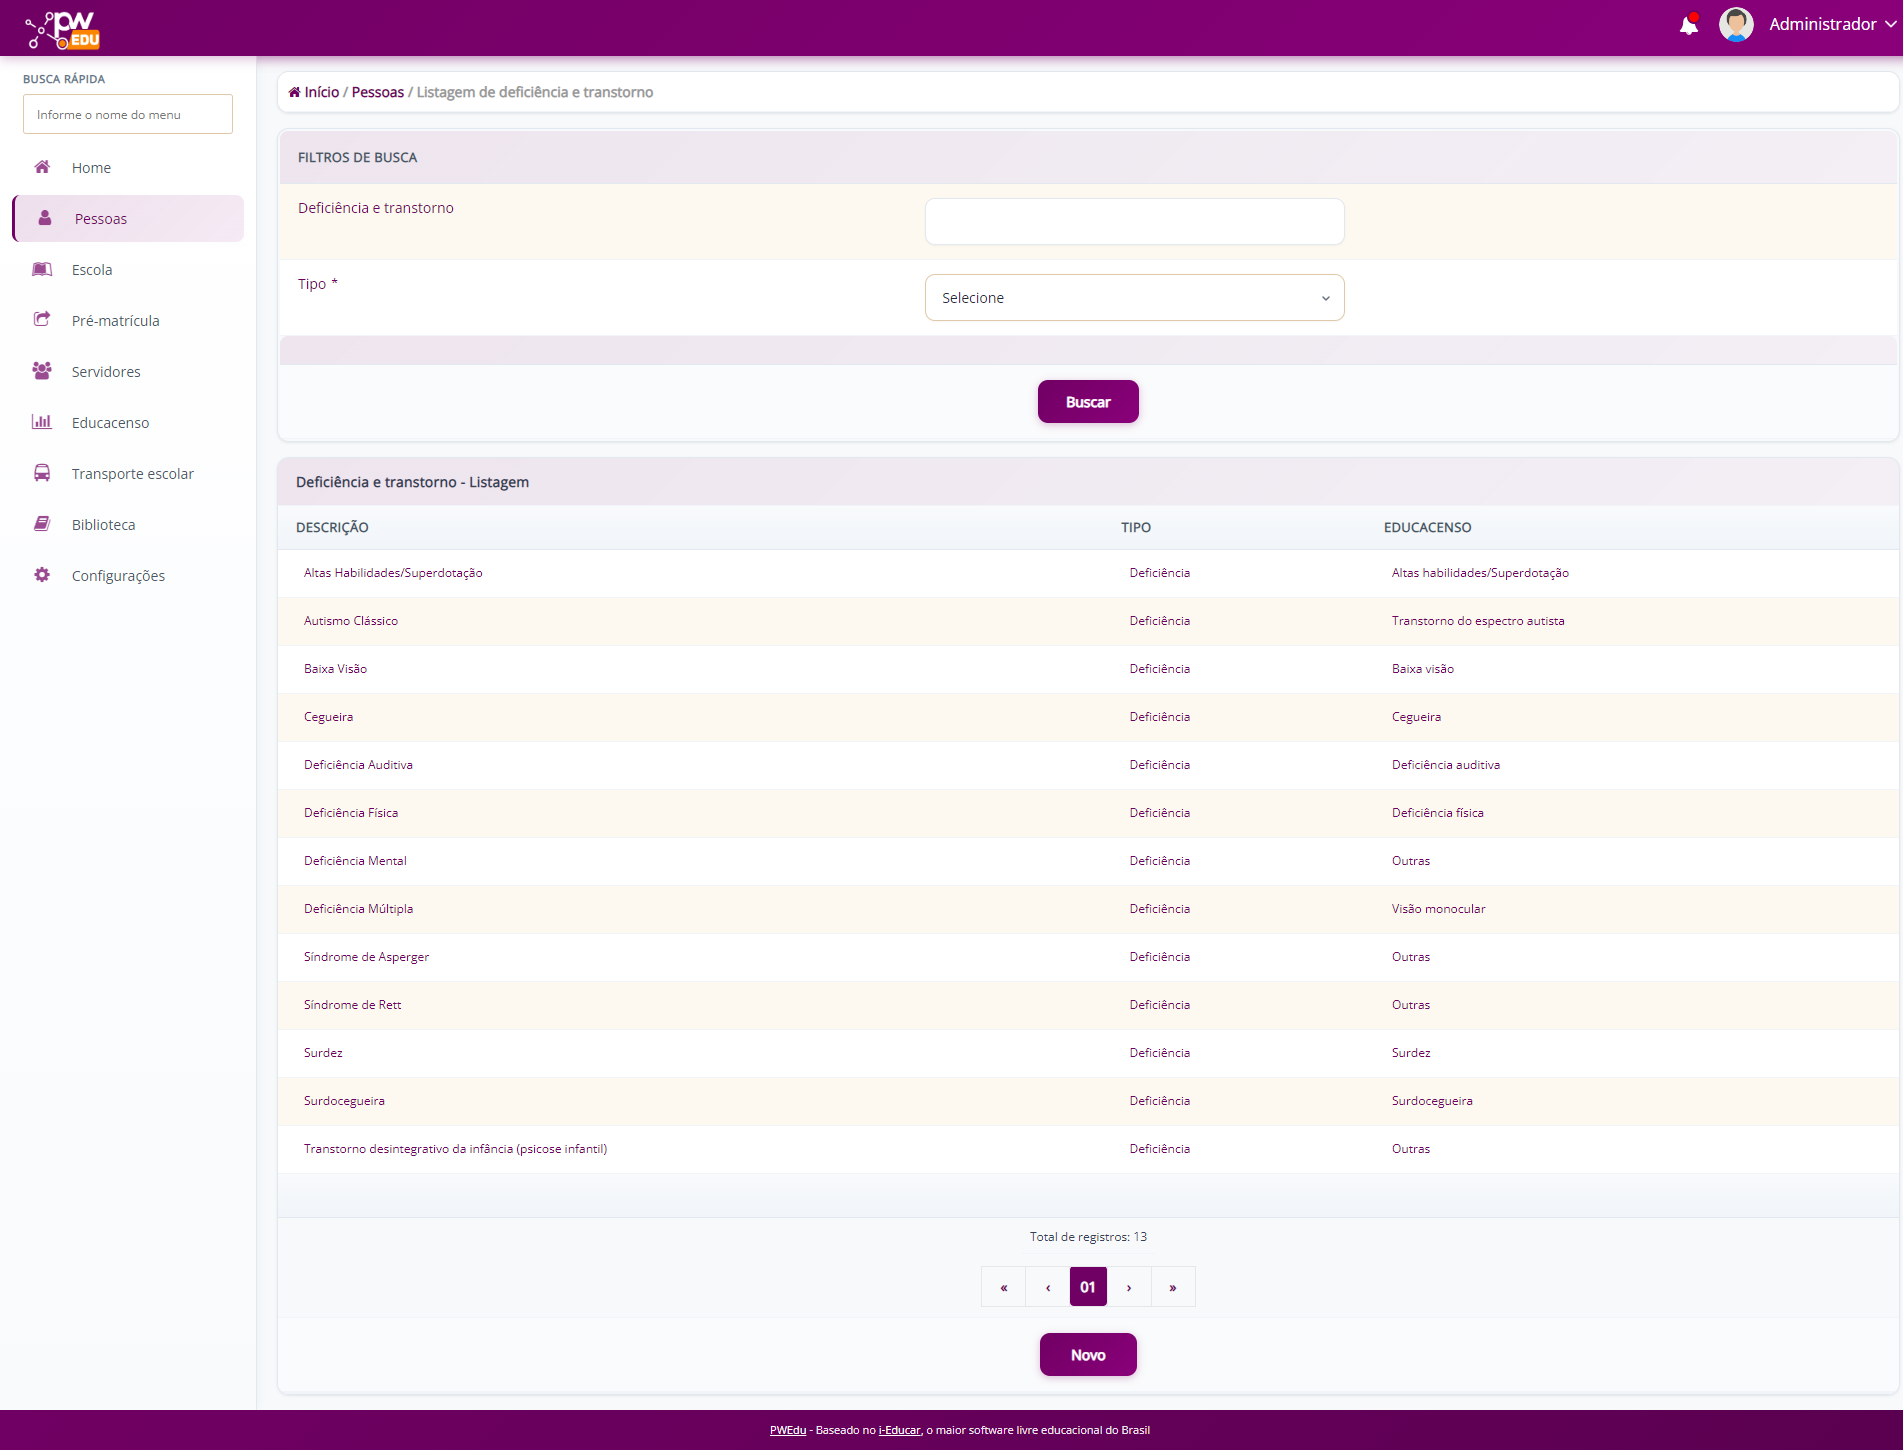The width and height of the screenshot is (1903, 1450).
Task: Click the Servidores group icon
Action: pos(42,371)
